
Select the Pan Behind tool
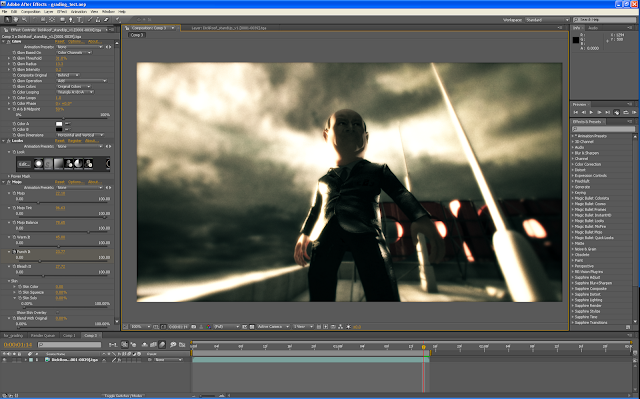click(x=52, y=20)
